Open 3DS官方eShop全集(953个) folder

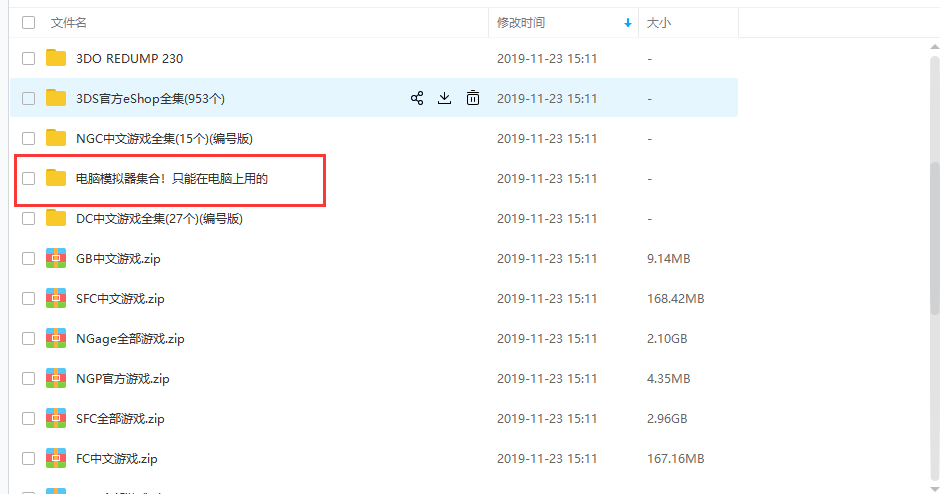click(150, 98)
